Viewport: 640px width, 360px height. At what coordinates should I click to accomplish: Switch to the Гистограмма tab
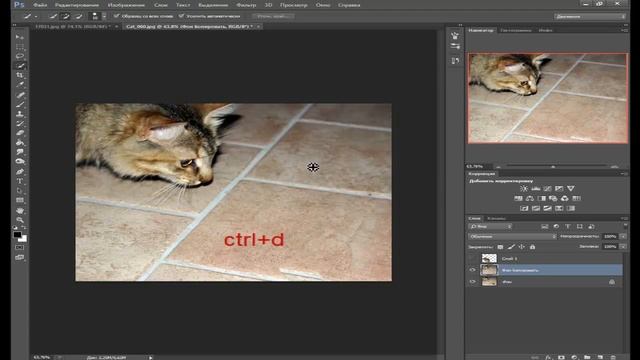tap(516, 30)
